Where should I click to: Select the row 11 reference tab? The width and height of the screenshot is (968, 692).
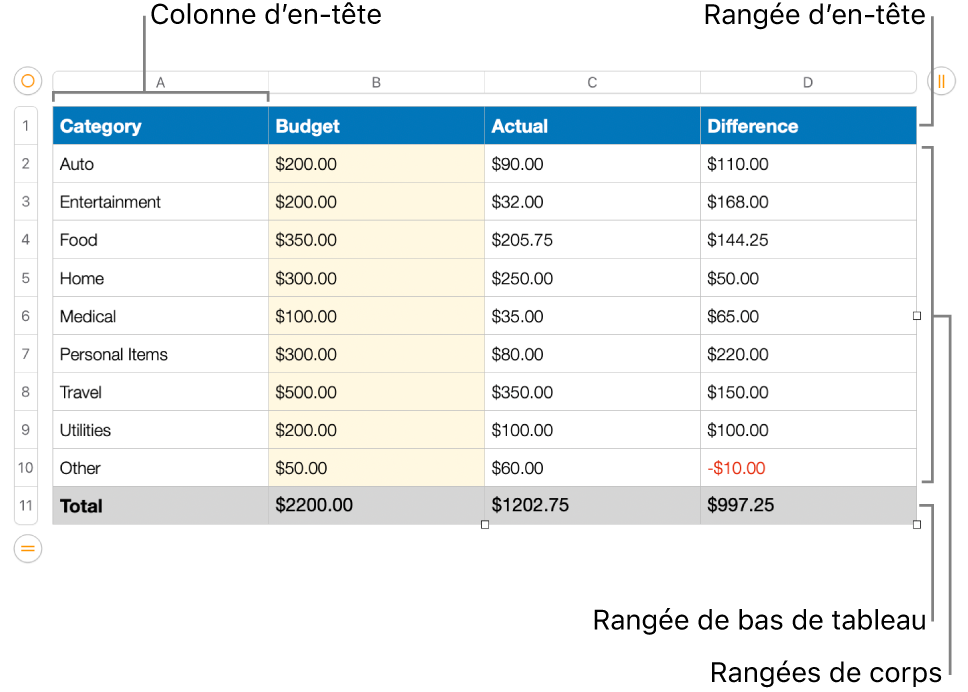tap(25, 506)
